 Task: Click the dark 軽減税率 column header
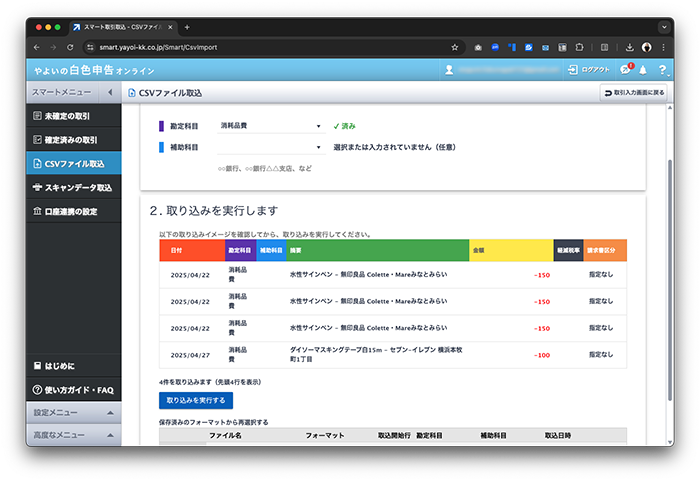pos(568,250)
